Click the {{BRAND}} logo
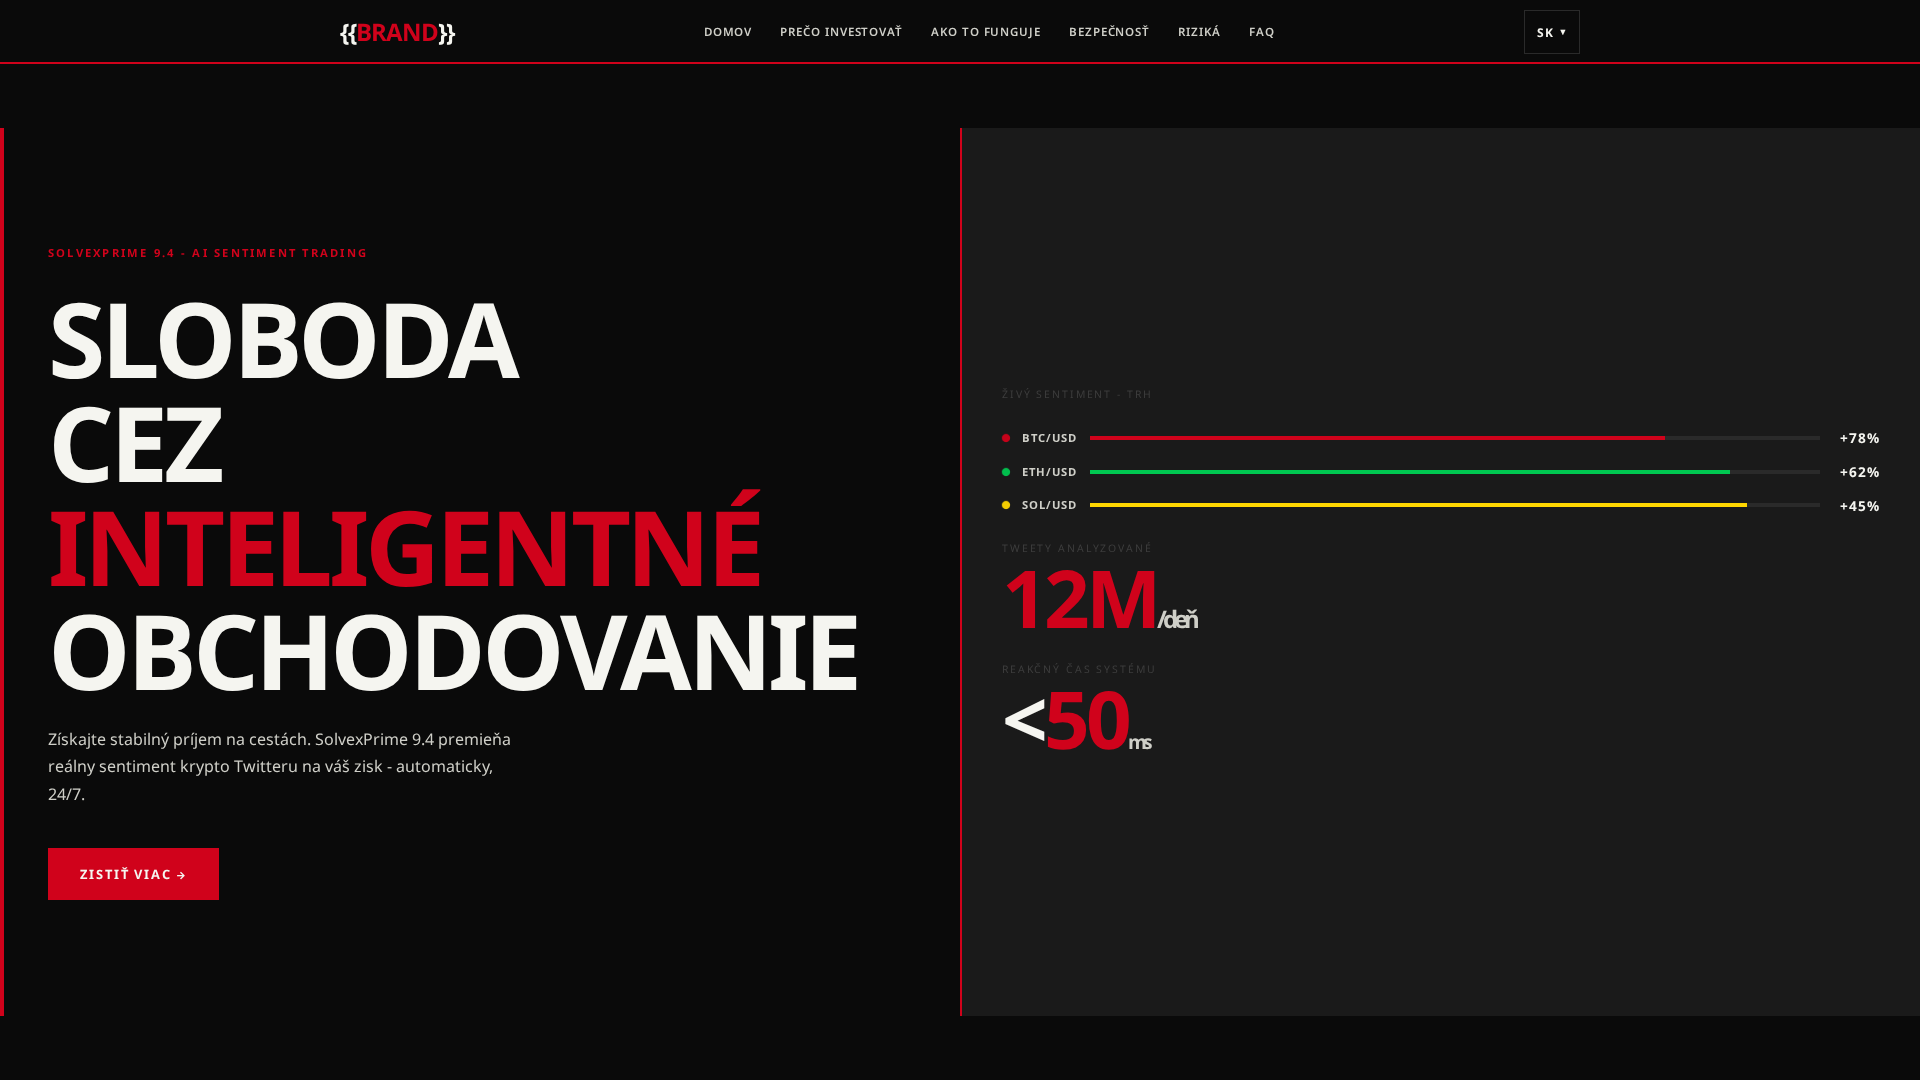The height and width of the screenshot is (1080, 1920). tap(397, 32)
